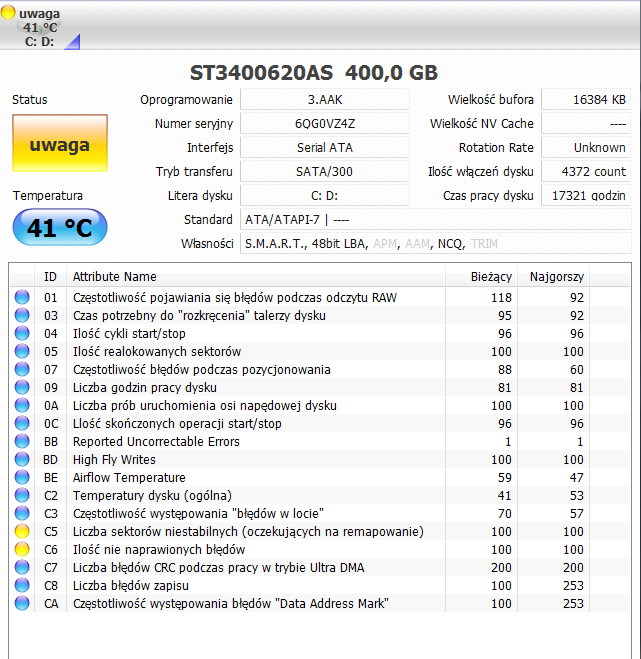Click the blue status icon for attribute BB
Viewport: 641px width, 659px height.
(22, 441)
